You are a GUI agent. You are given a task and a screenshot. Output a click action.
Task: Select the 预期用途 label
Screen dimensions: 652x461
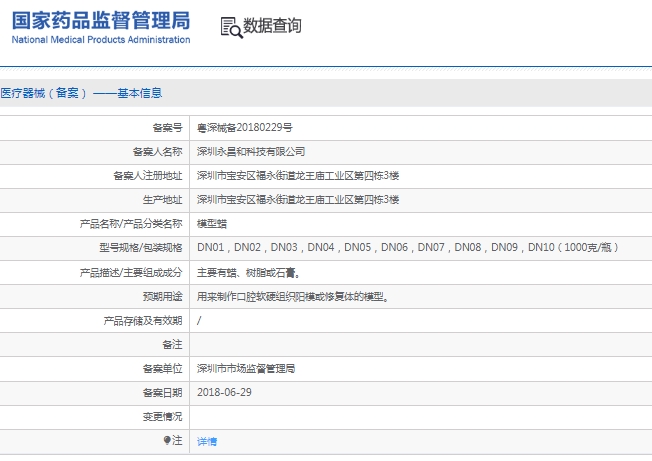[x=162, y=296]
